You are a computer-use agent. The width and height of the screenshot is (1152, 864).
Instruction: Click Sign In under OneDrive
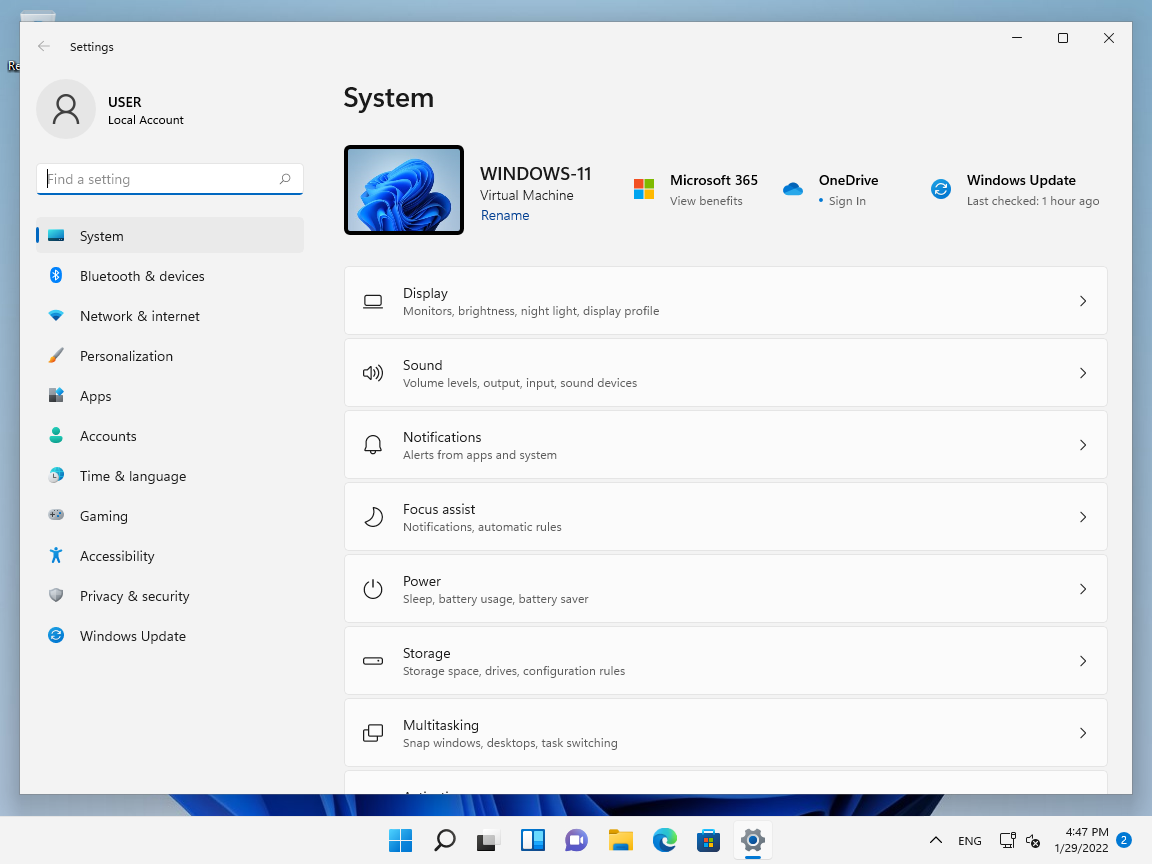click(847, 201)
